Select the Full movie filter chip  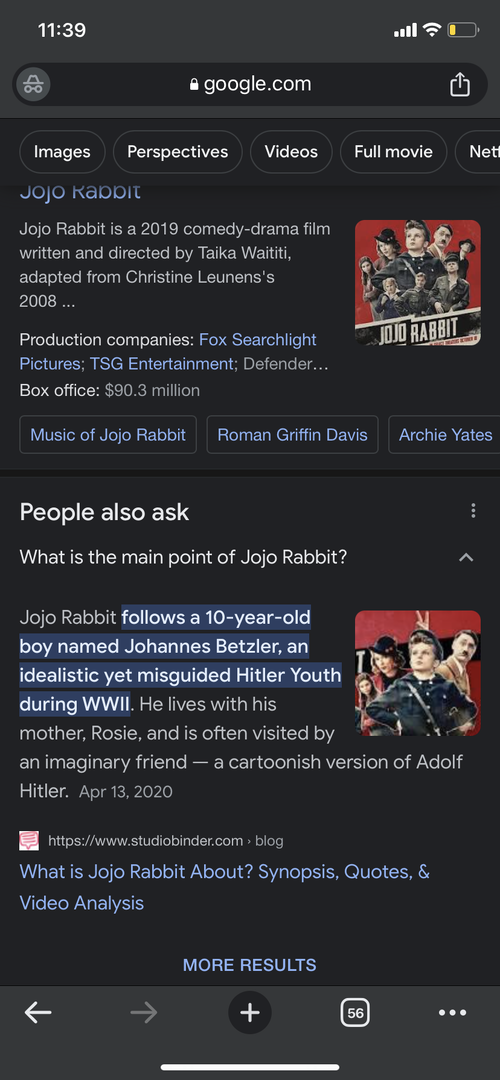(x=393, y=152)
